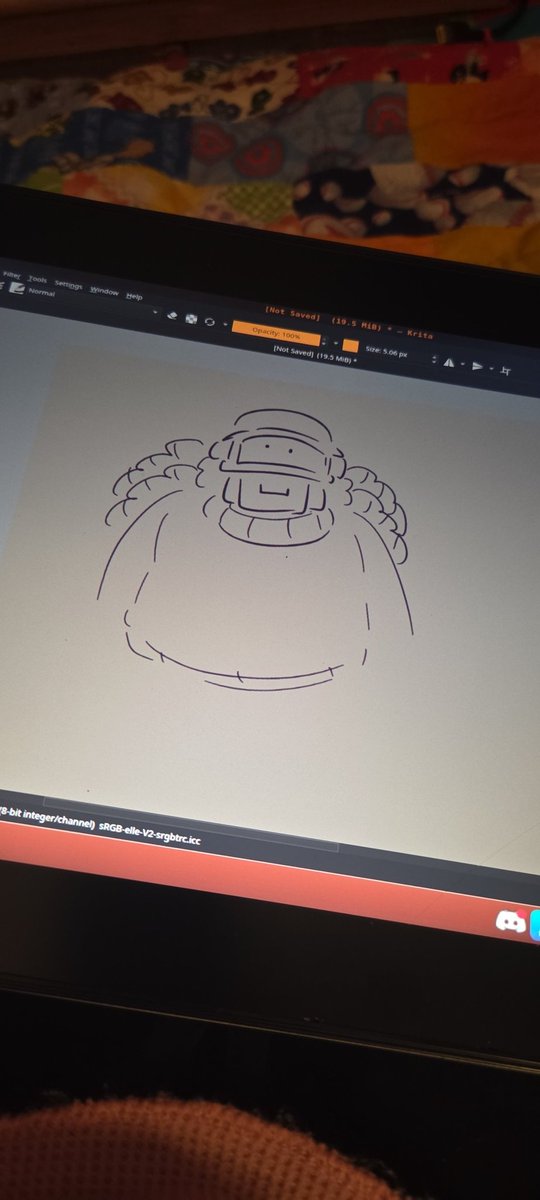Viewport: 540px width, 1200px height.
Task: Toggle the vertical mirror tool icon
Action: point(478,367)
